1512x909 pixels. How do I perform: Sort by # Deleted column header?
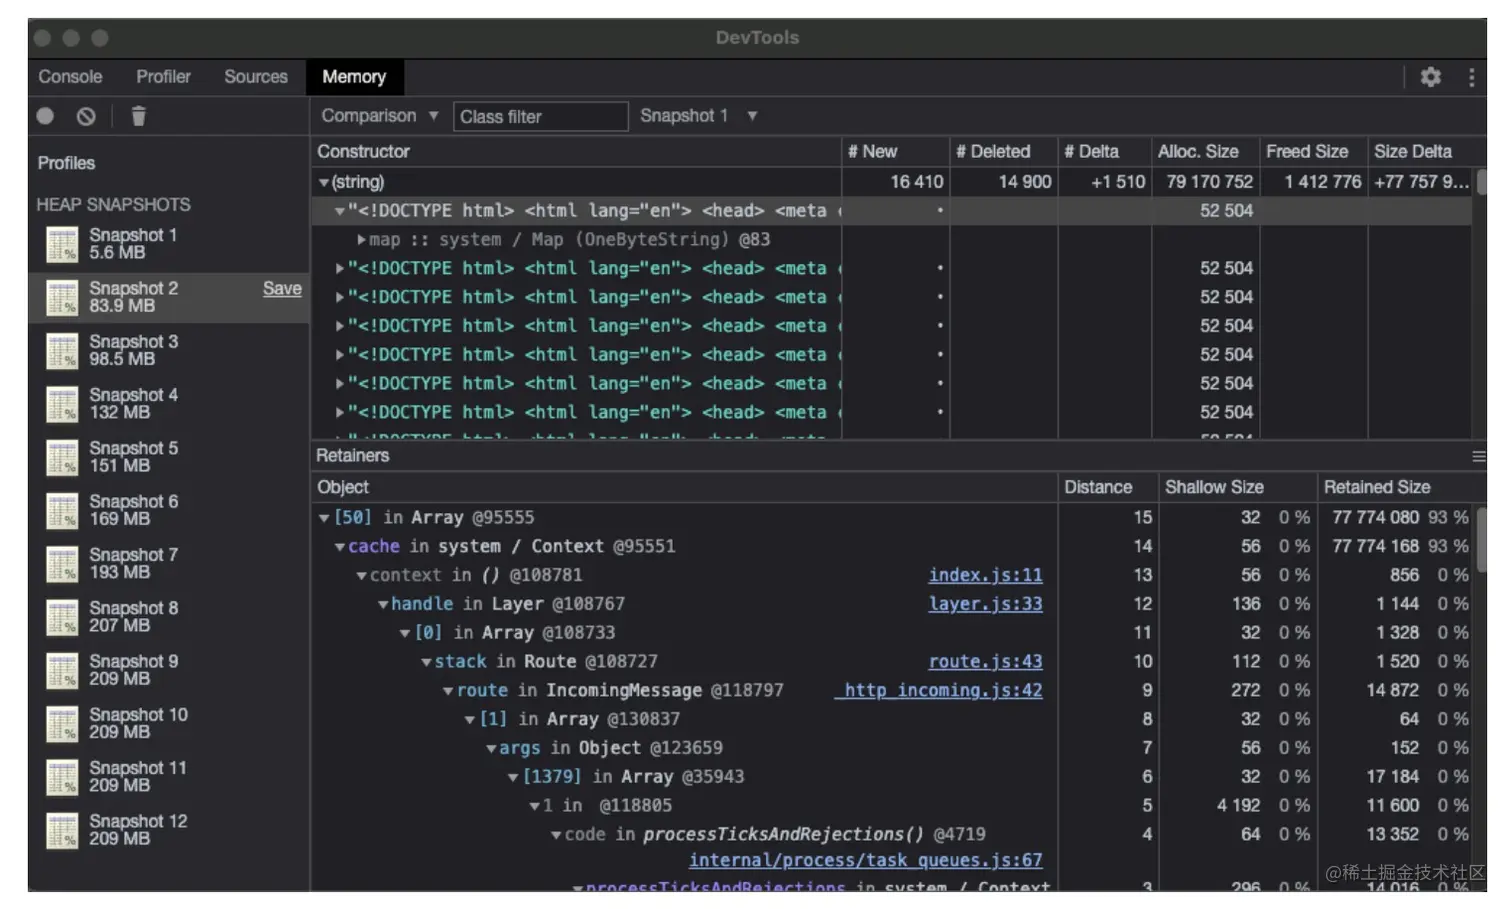pyautogui.click(x=1004, y=152)
